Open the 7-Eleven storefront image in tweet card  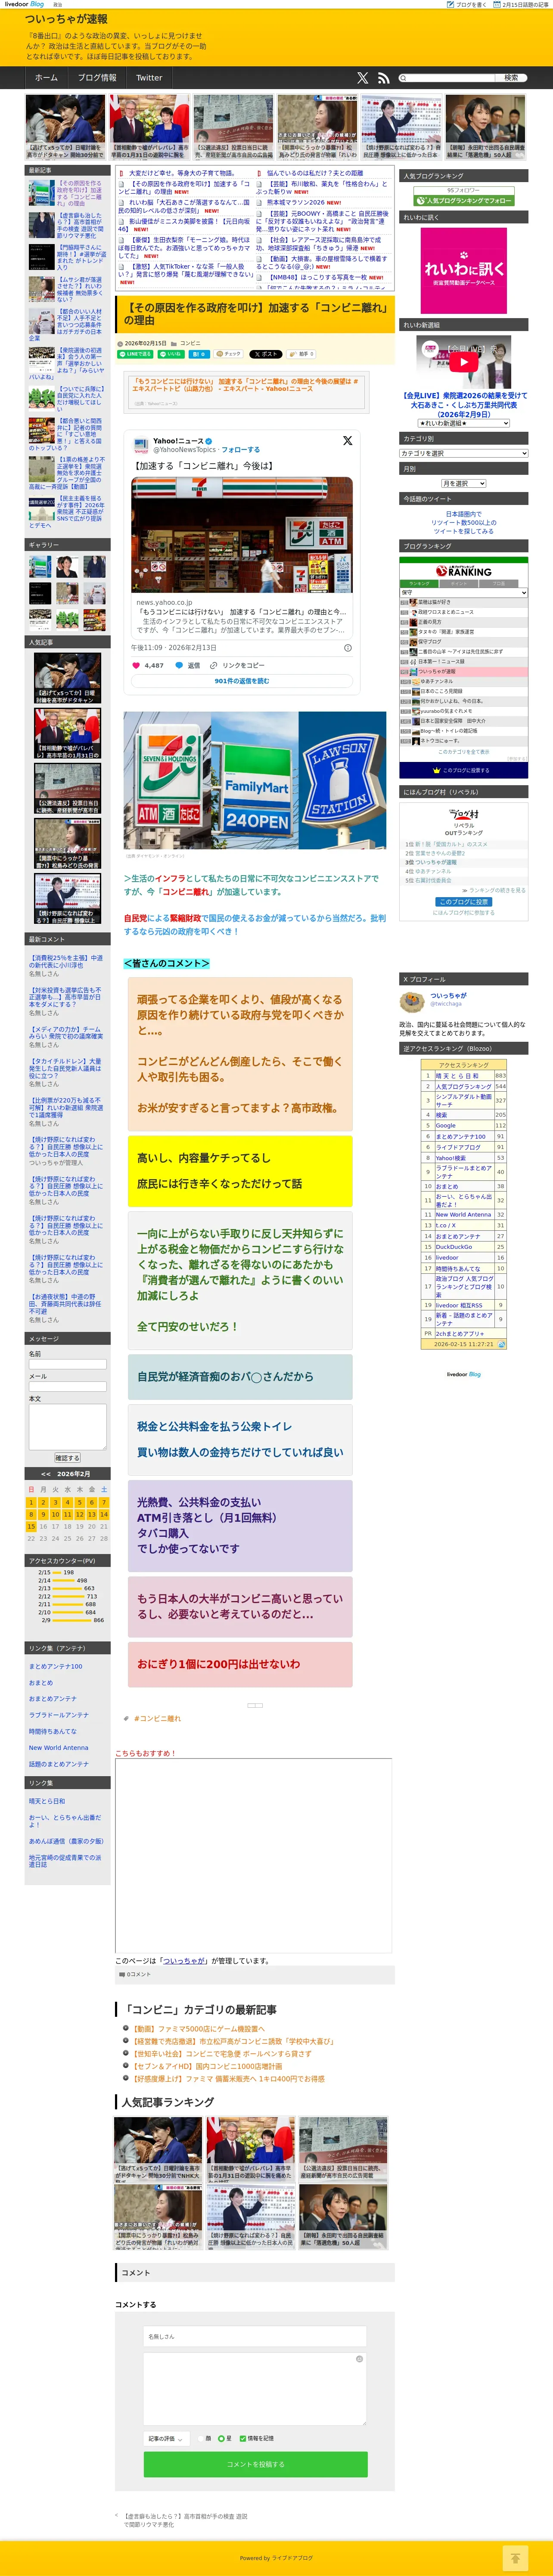242,535
